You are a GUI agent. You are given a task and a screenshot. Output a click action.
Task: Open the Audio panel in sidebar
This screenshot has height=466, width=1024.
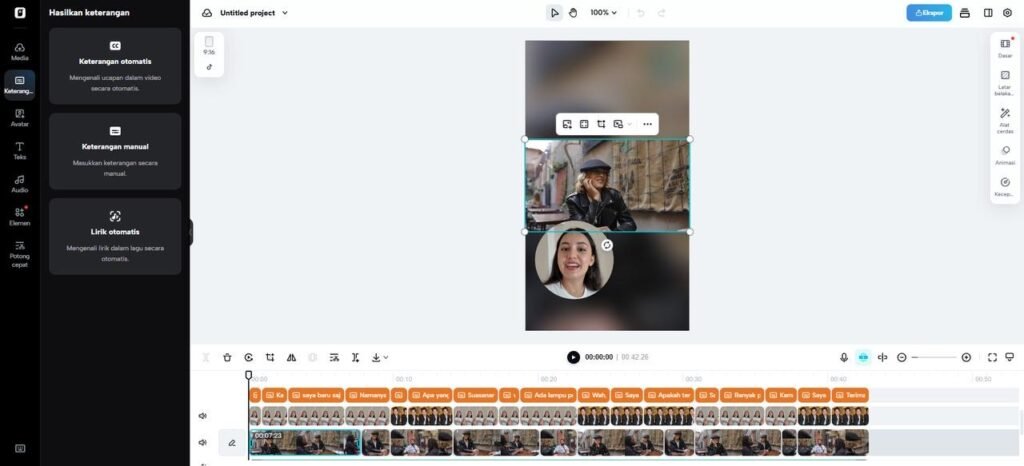pos(19,183)
